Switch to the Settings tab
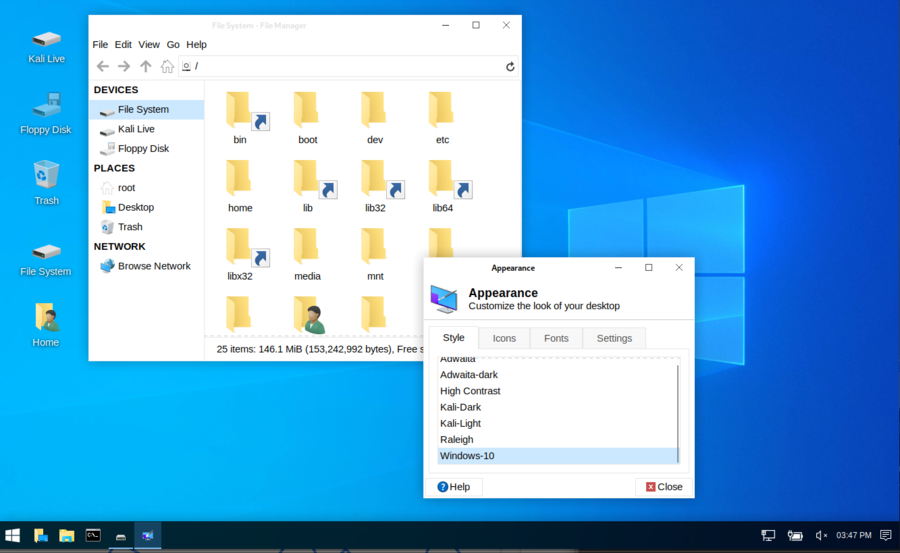The height and width of the screenshot is (553, 900). tap(614, 338)
